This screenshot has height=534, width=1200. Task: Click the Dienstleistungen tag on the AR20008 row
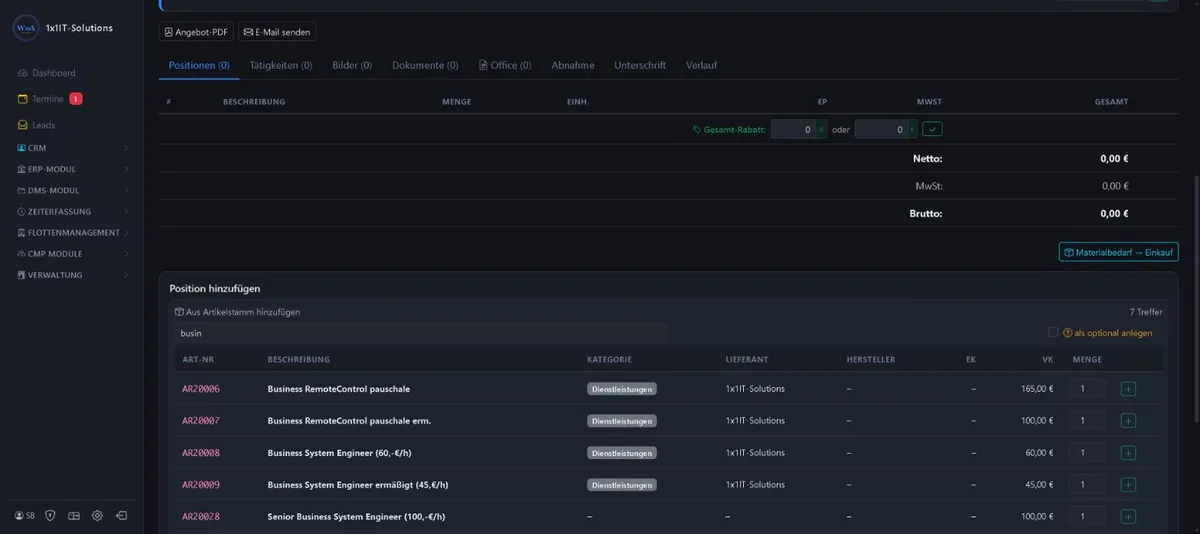[x=622, y=453]
